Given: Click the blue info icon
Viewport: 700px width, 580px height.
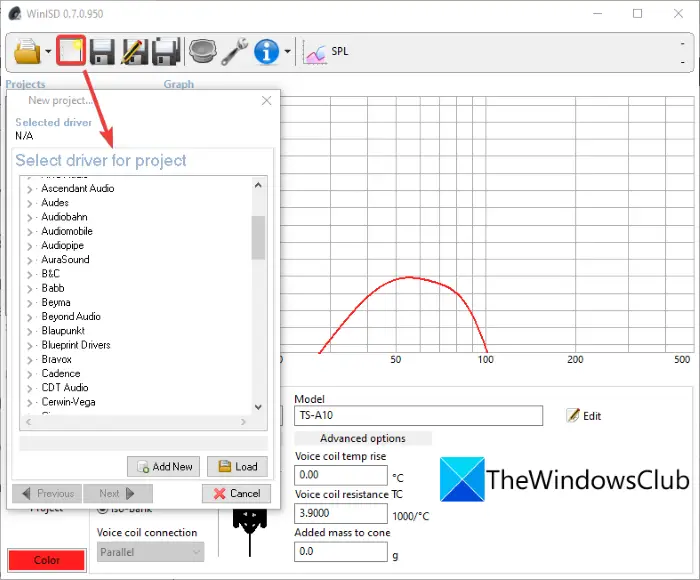Looking at the screenshot, I should [267, 51].
